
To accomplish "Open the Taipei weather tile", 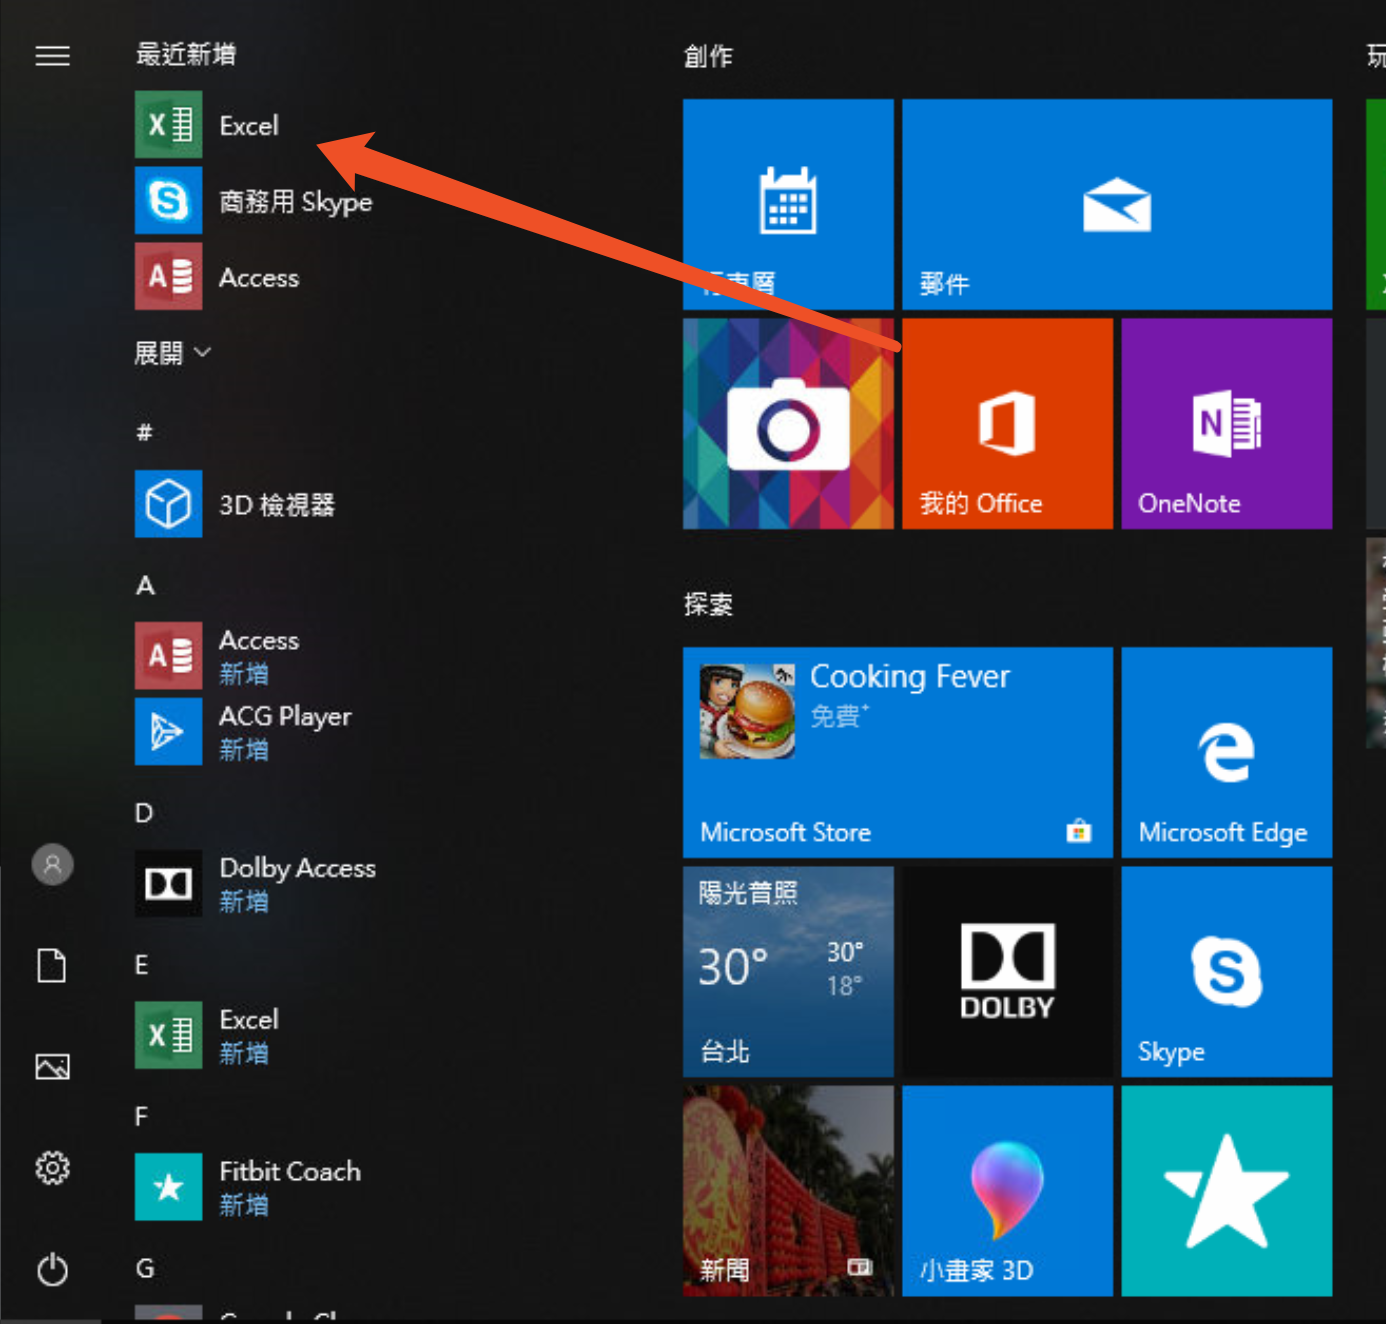I will click(788, 971).
